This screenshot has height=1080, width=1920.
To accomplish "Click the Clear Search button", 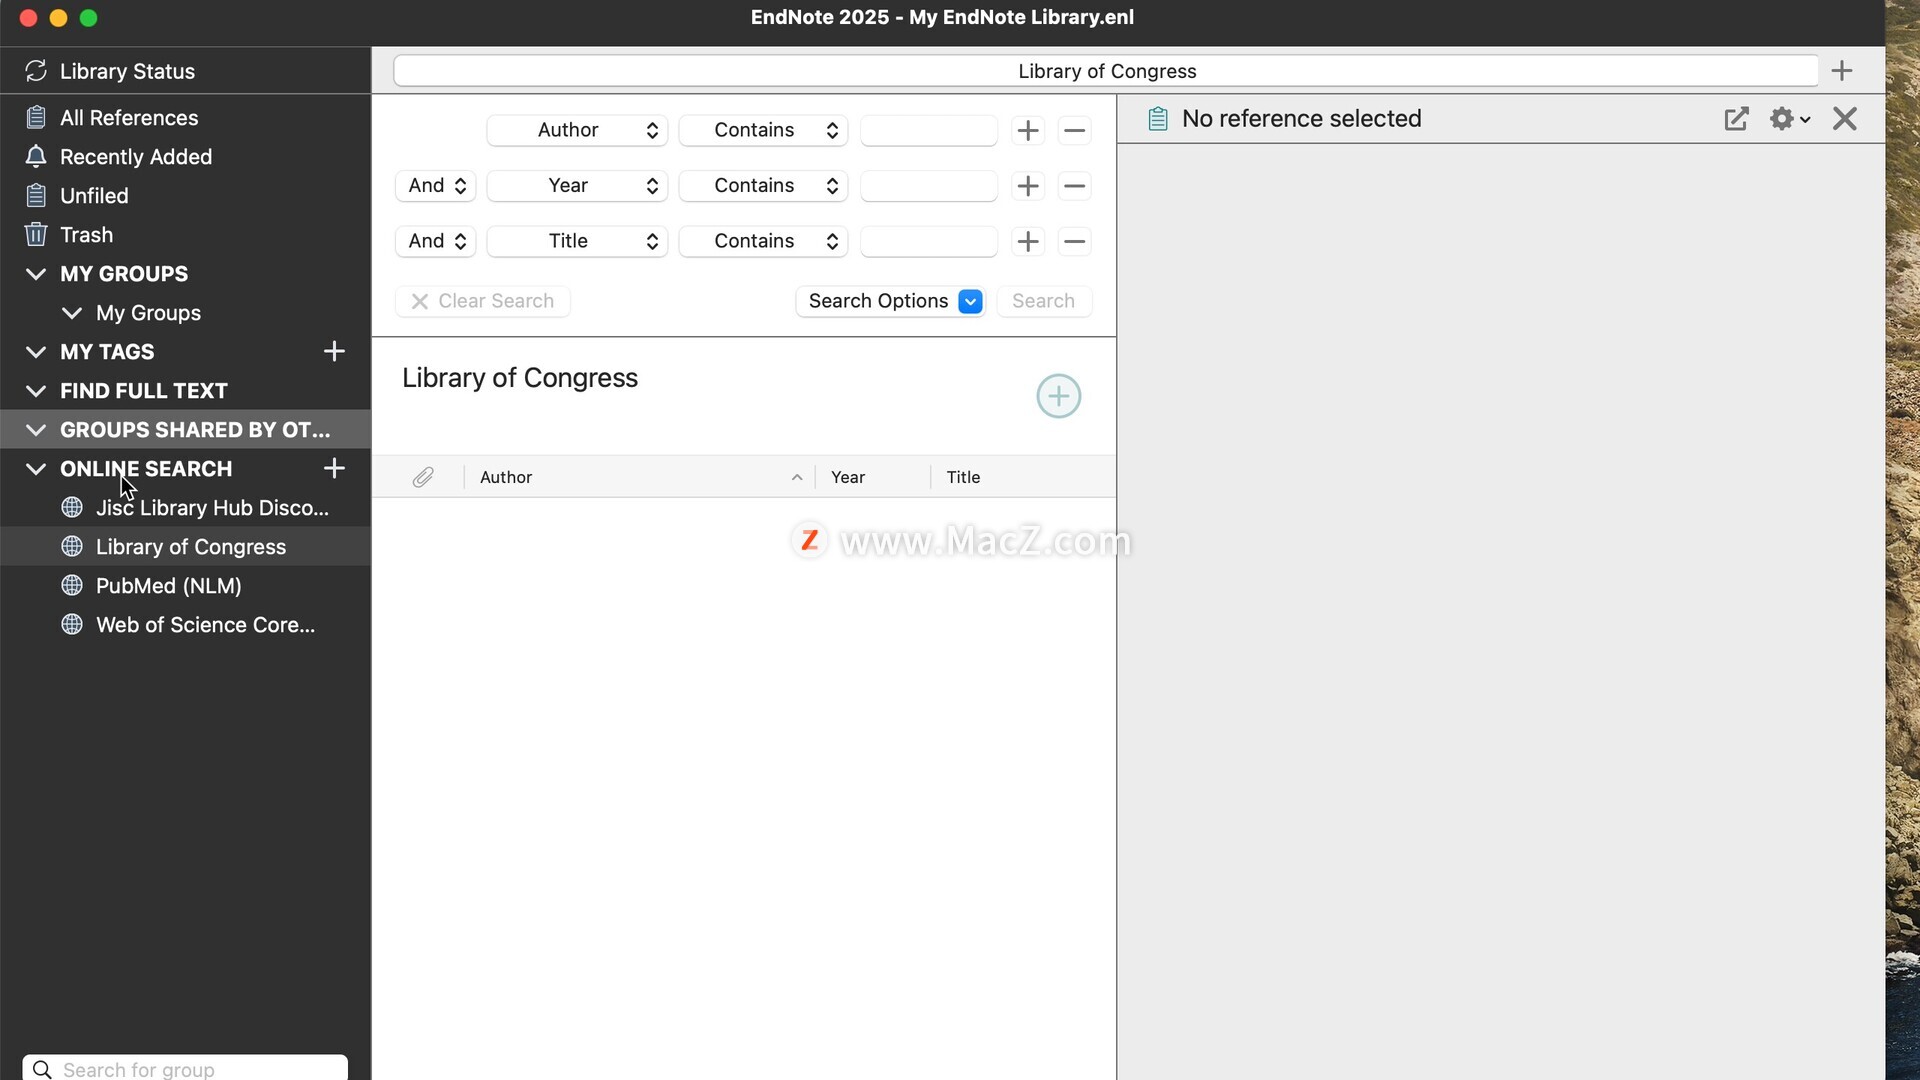I will click(x=483, y=301).
